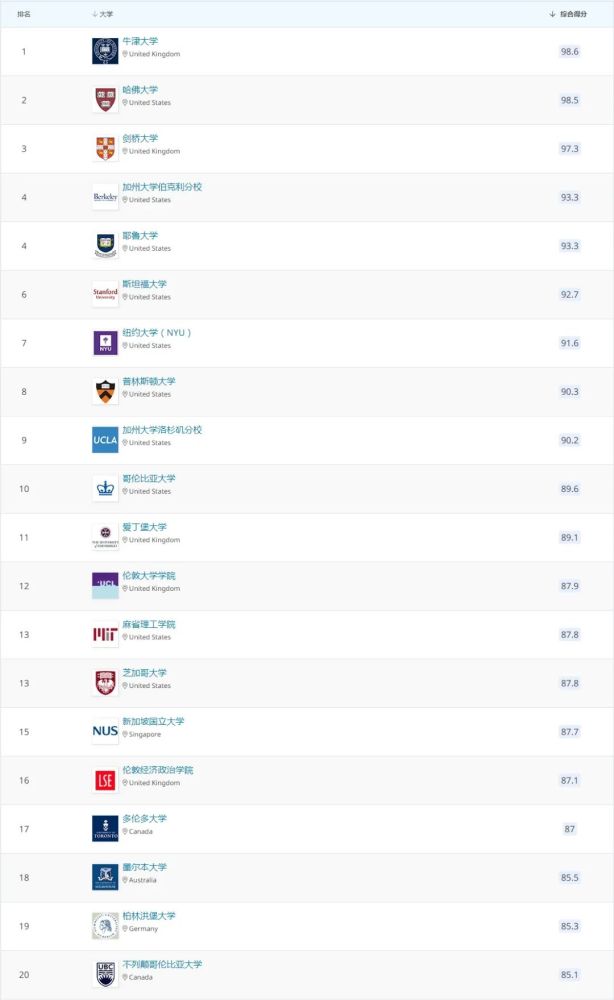The height and width of the screenshot is (1000, 614).
Task: Click the Harvard University shield logo
Action: tap(105, 99)
